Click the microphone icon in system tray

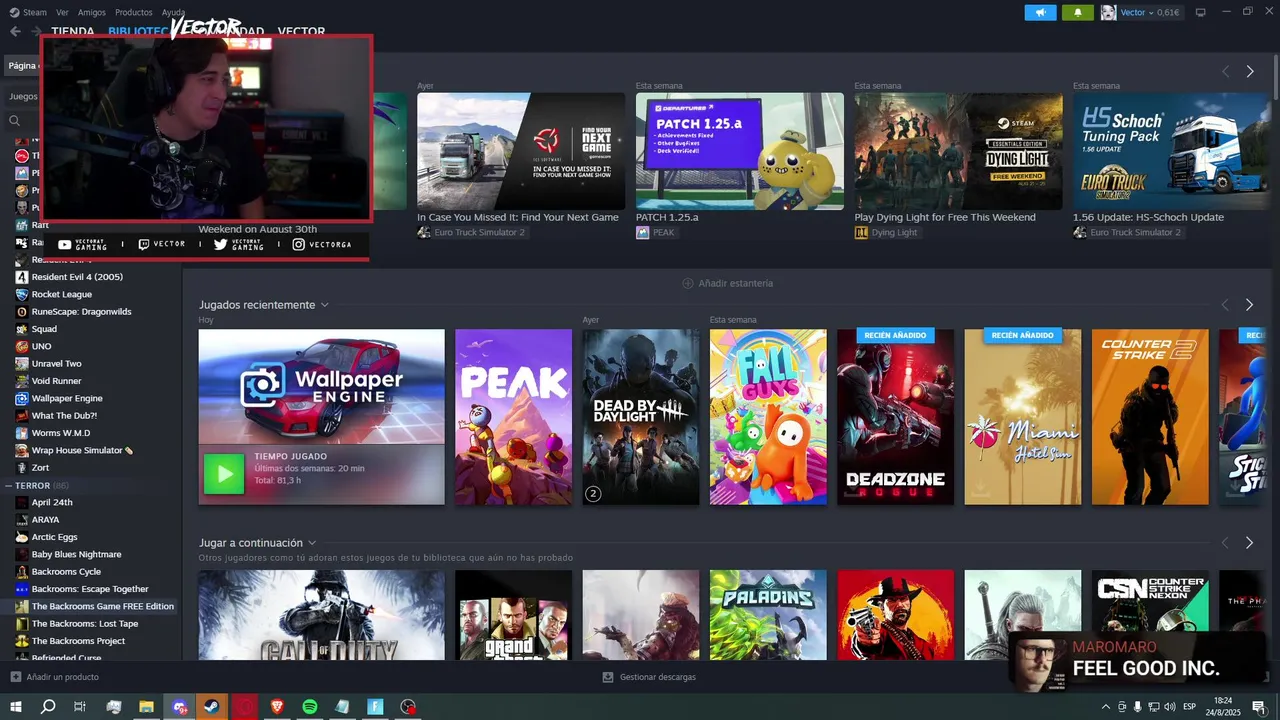click(x=1137, y=707)
